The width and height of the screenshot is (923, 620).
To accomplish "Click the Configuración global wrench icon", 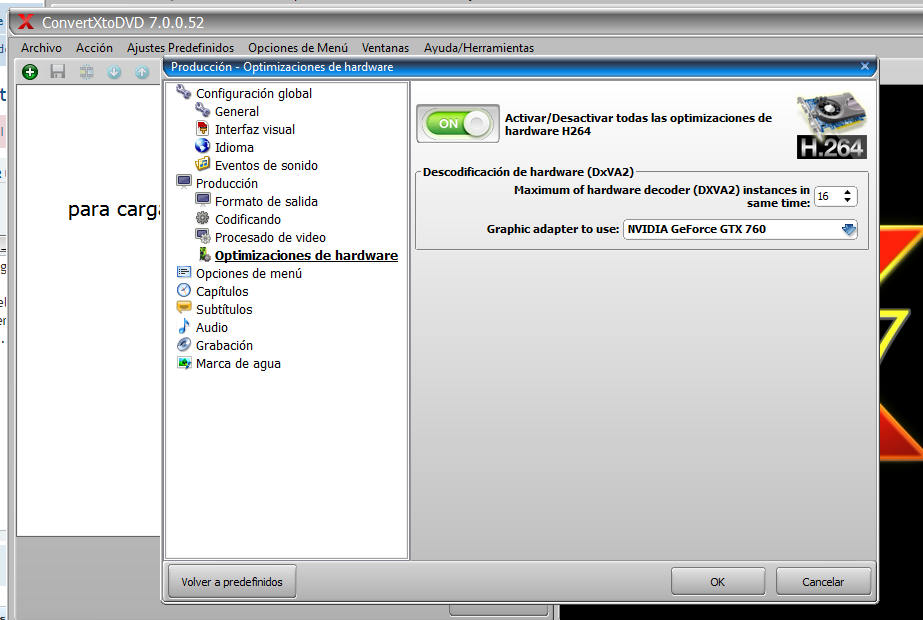I will [184, 92].
